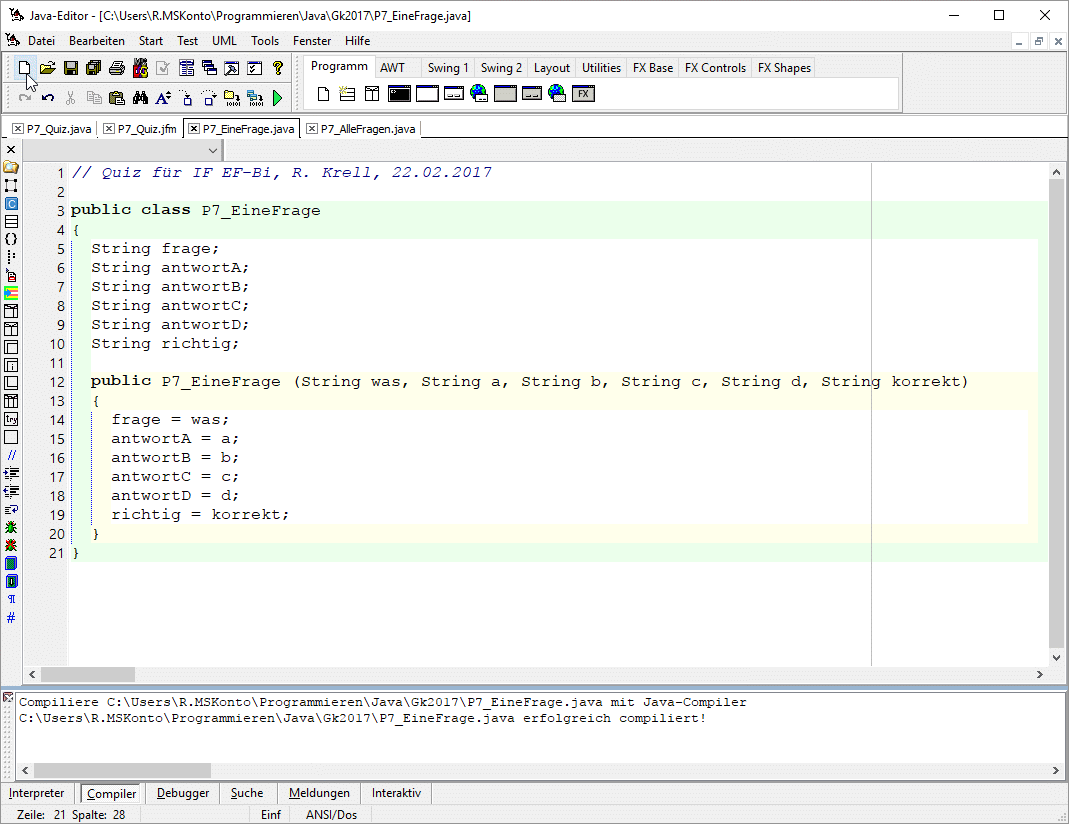Close the P7_Quiz.java tab via its X box
Screen dimensions: 1069x824
tap(17, 129)
